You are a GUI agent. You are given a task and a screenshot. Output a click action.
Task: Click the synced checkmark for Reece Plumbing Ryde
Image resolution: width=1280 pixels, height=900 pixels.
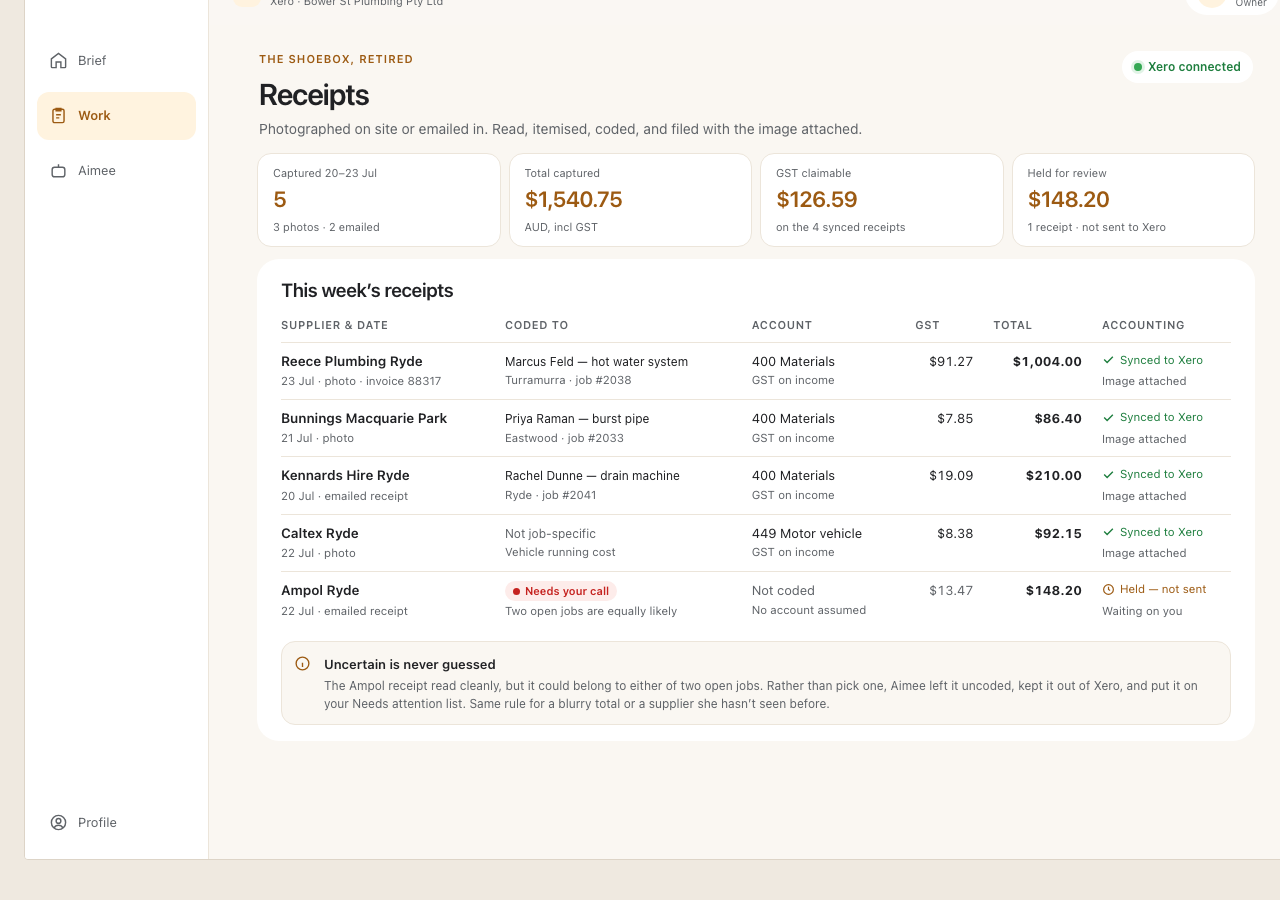click(x=1108, y=360)
